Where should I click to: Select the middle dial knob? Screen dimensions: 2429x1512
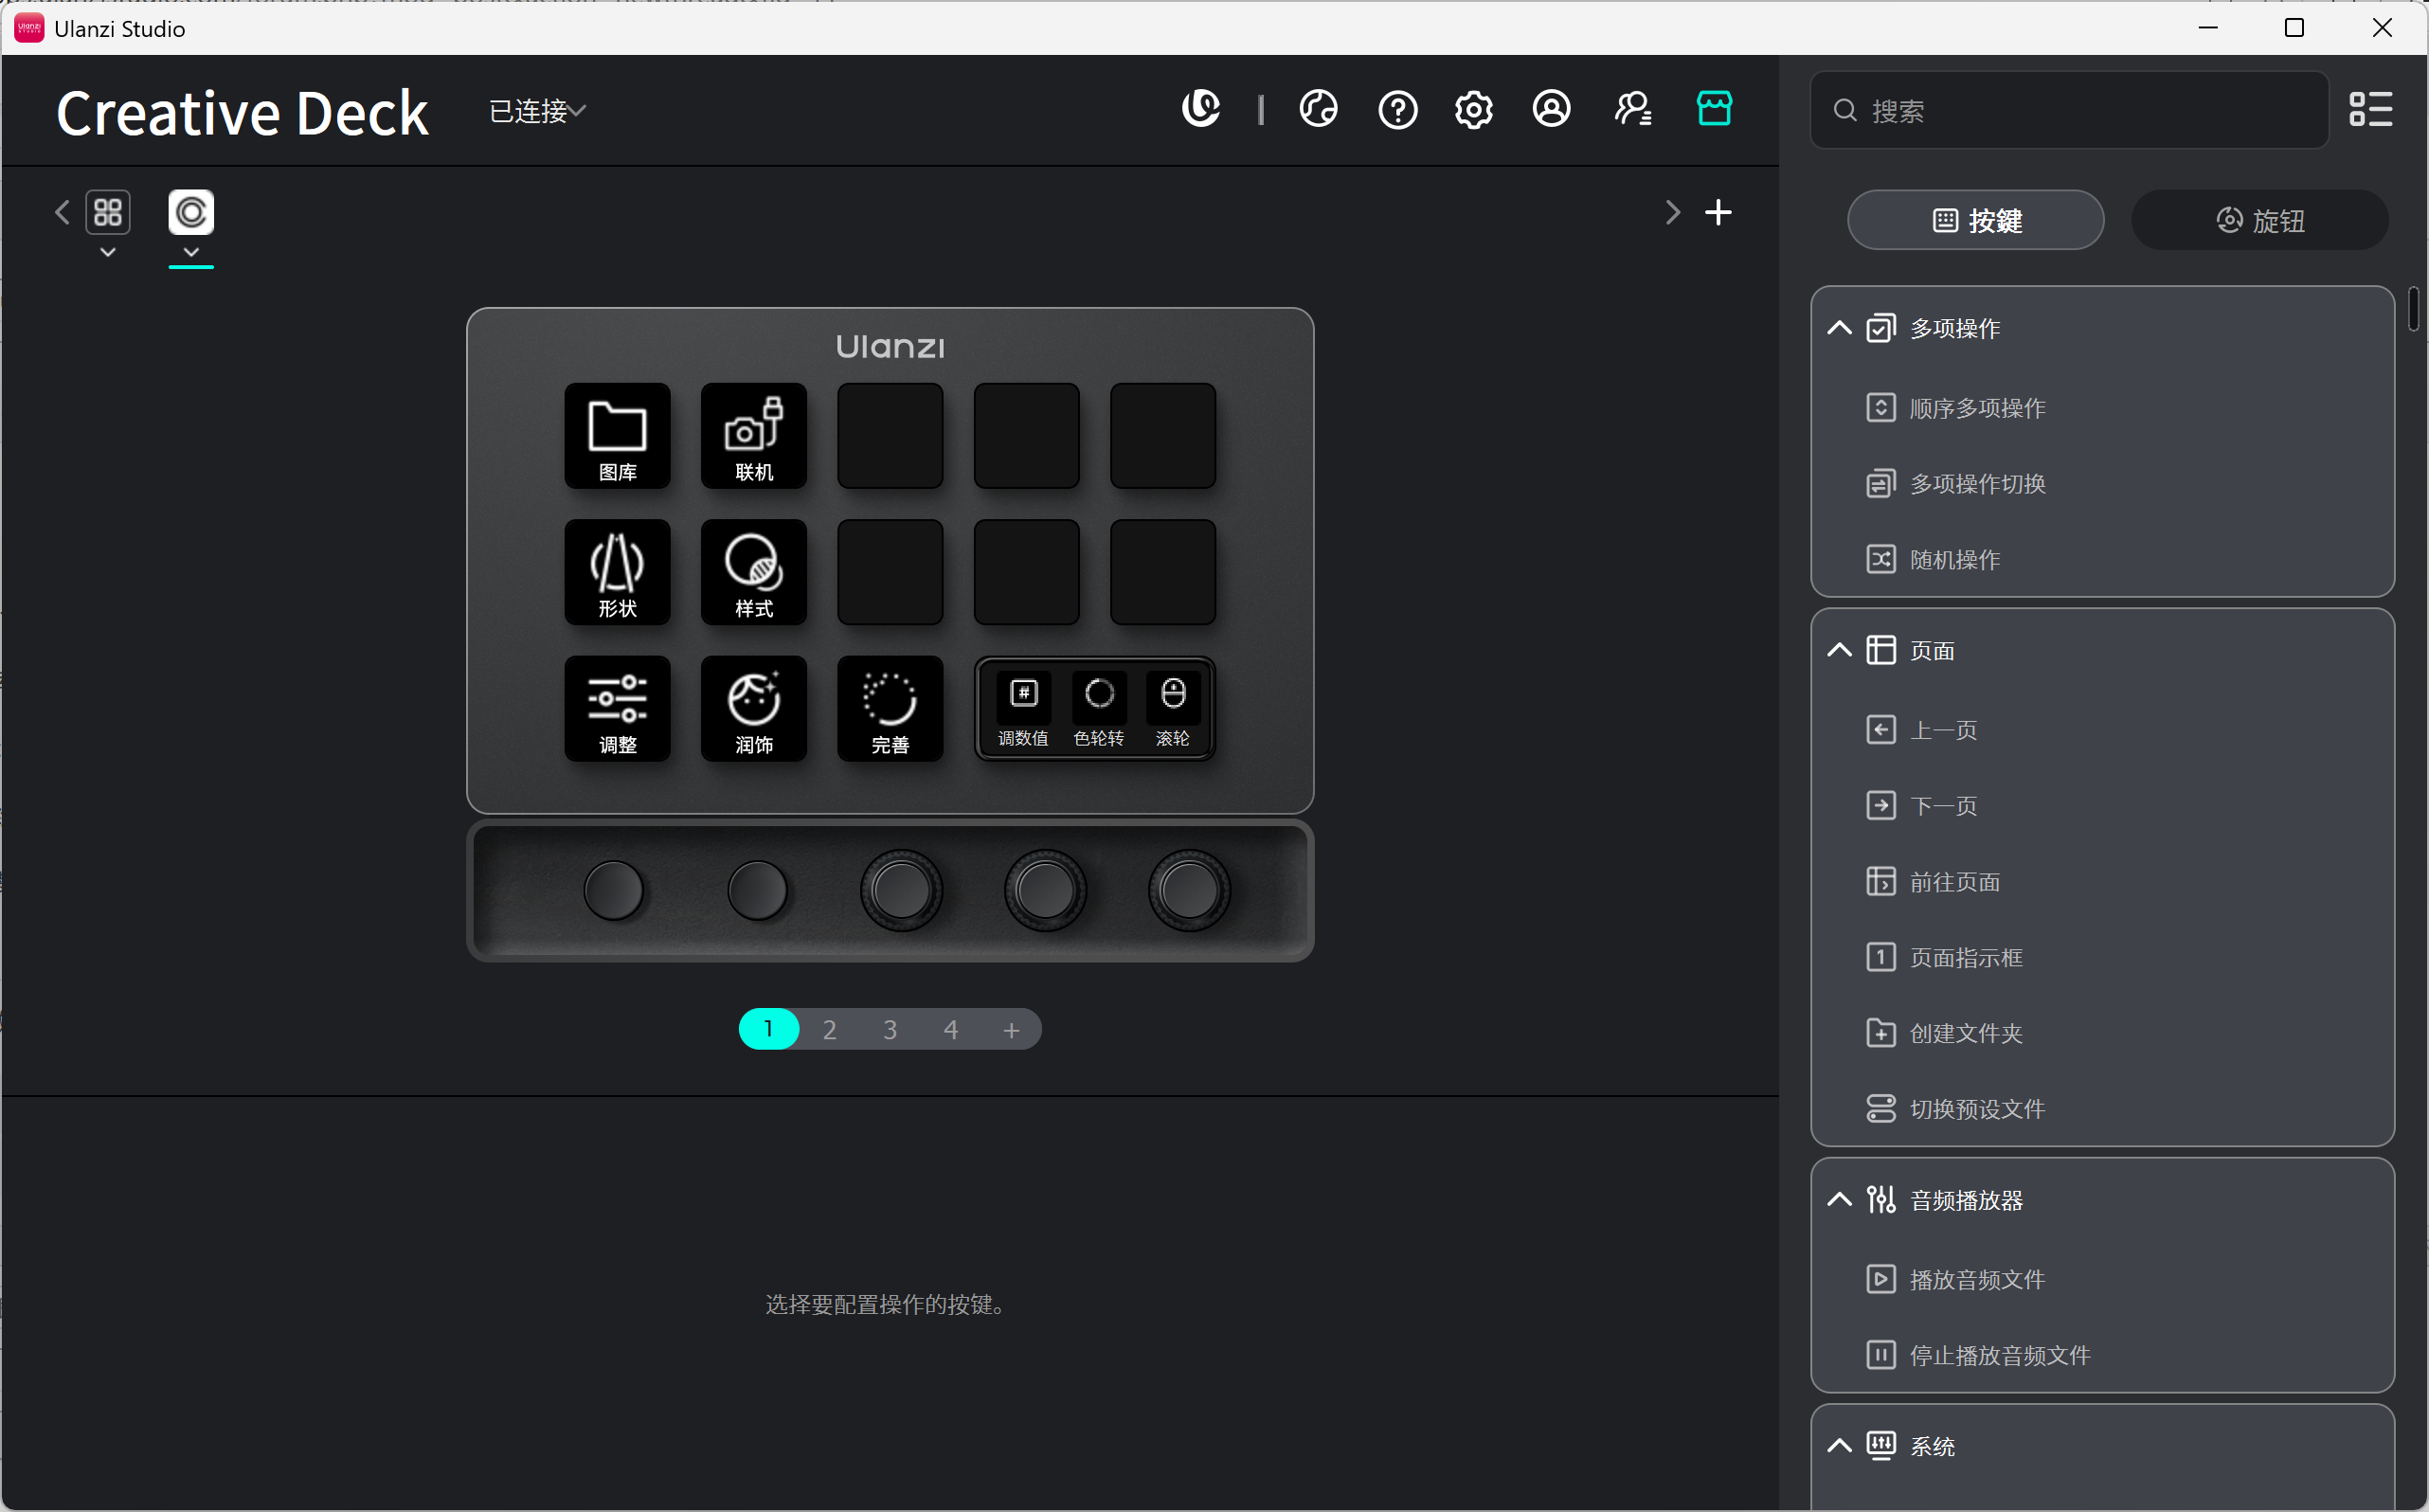coord(901,890)
